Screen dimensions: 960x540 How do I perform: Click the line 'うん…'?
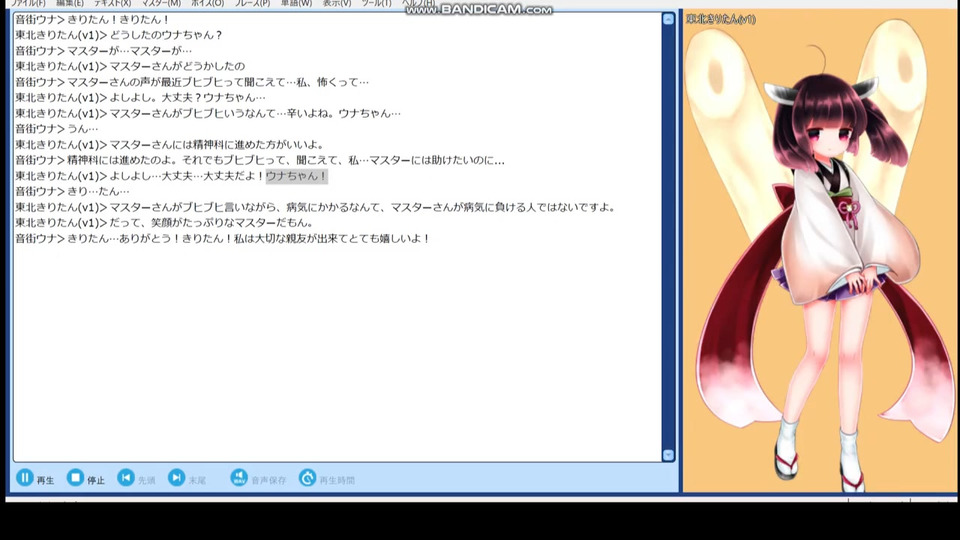56,129
